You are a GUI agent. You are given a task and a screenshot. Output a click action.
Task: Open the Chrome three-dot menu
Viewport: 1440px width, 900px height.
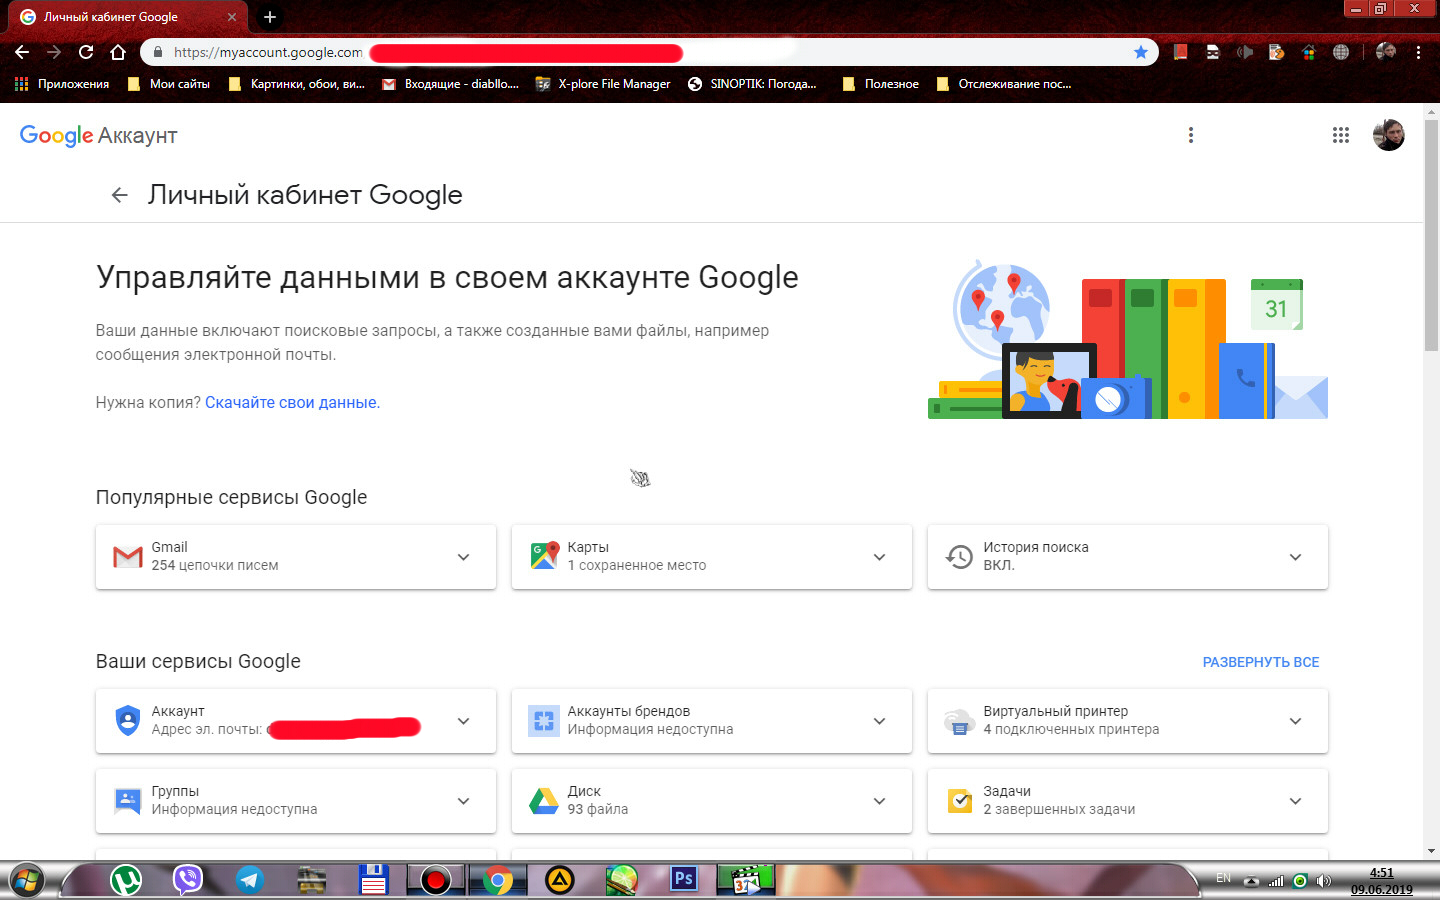pos(1418,52)
